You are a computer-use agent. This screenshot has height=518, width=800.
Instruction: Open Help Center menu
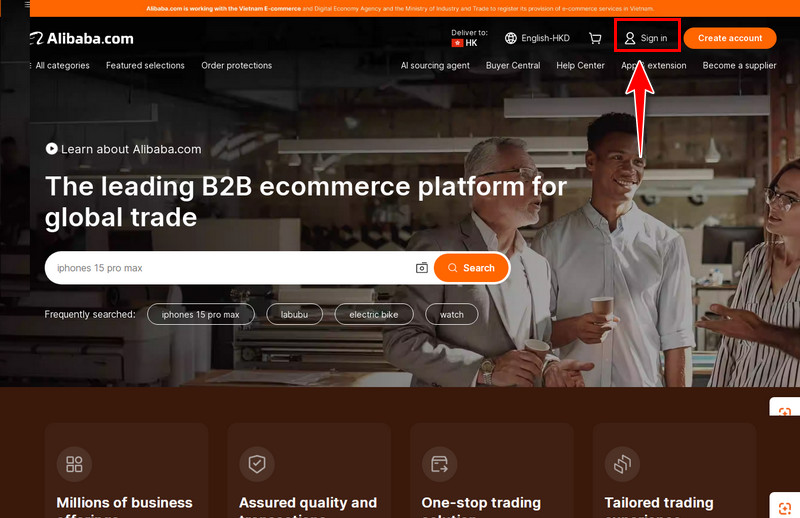pos(580,65)
